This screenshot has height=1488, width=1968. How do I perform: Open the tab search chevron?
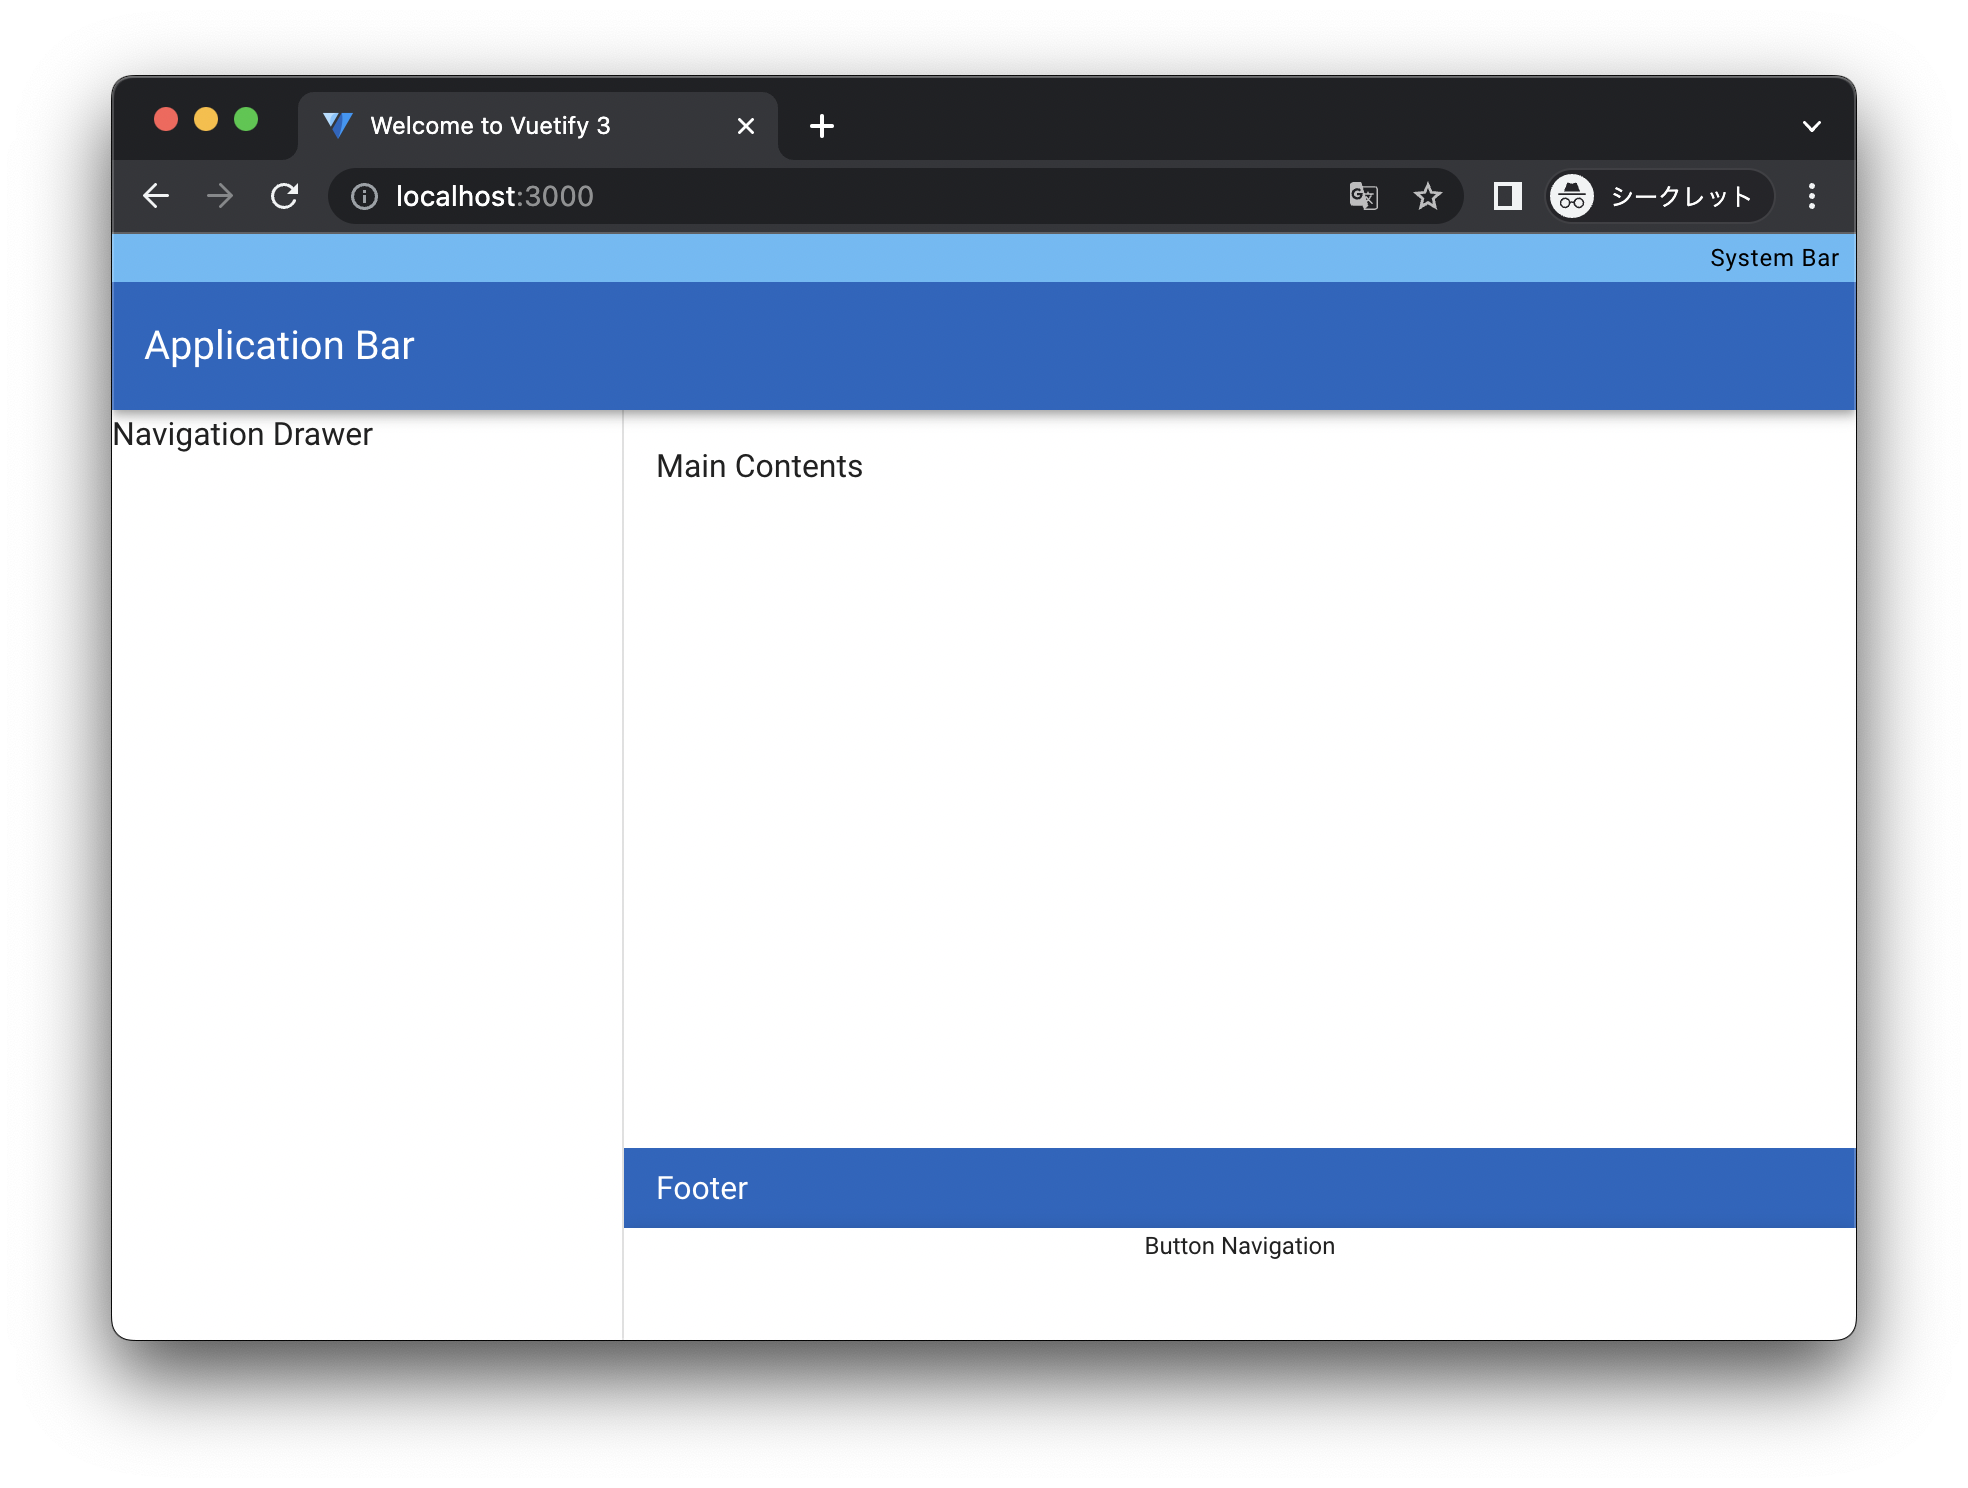[x=1810, y=124]
